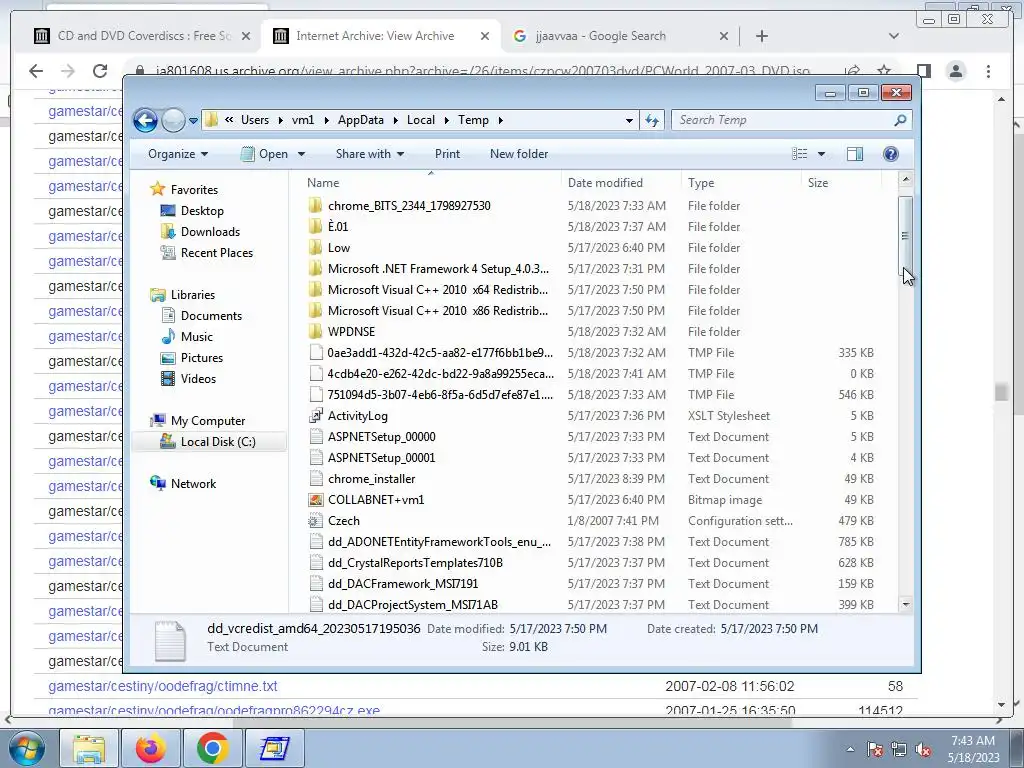
Task: Expand the address bar history dropdown
Action: pyautogui.click(x=629, y=120)
